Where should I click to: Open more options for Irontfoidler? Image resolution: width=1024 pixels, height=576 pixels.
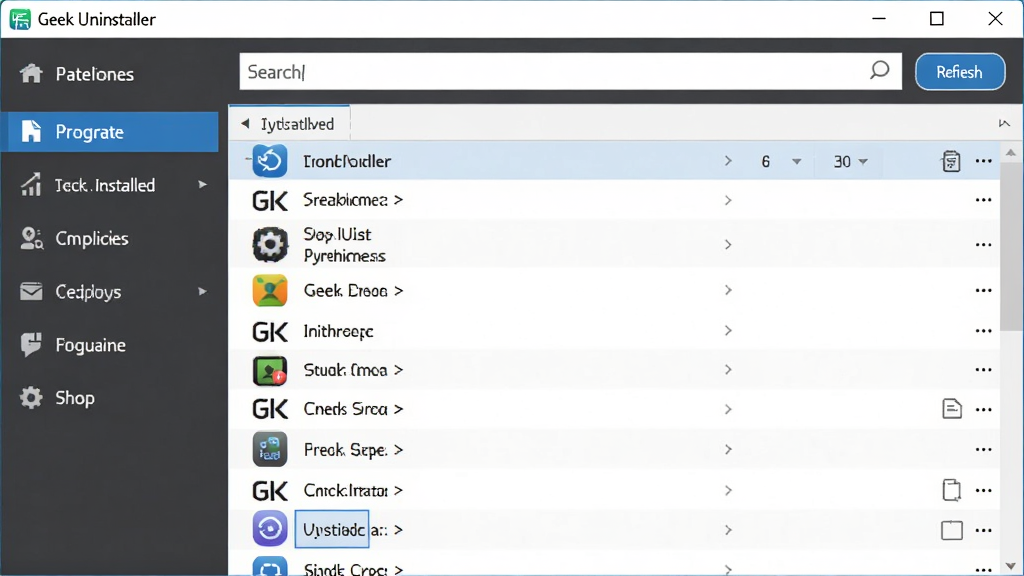coord(984,161)
